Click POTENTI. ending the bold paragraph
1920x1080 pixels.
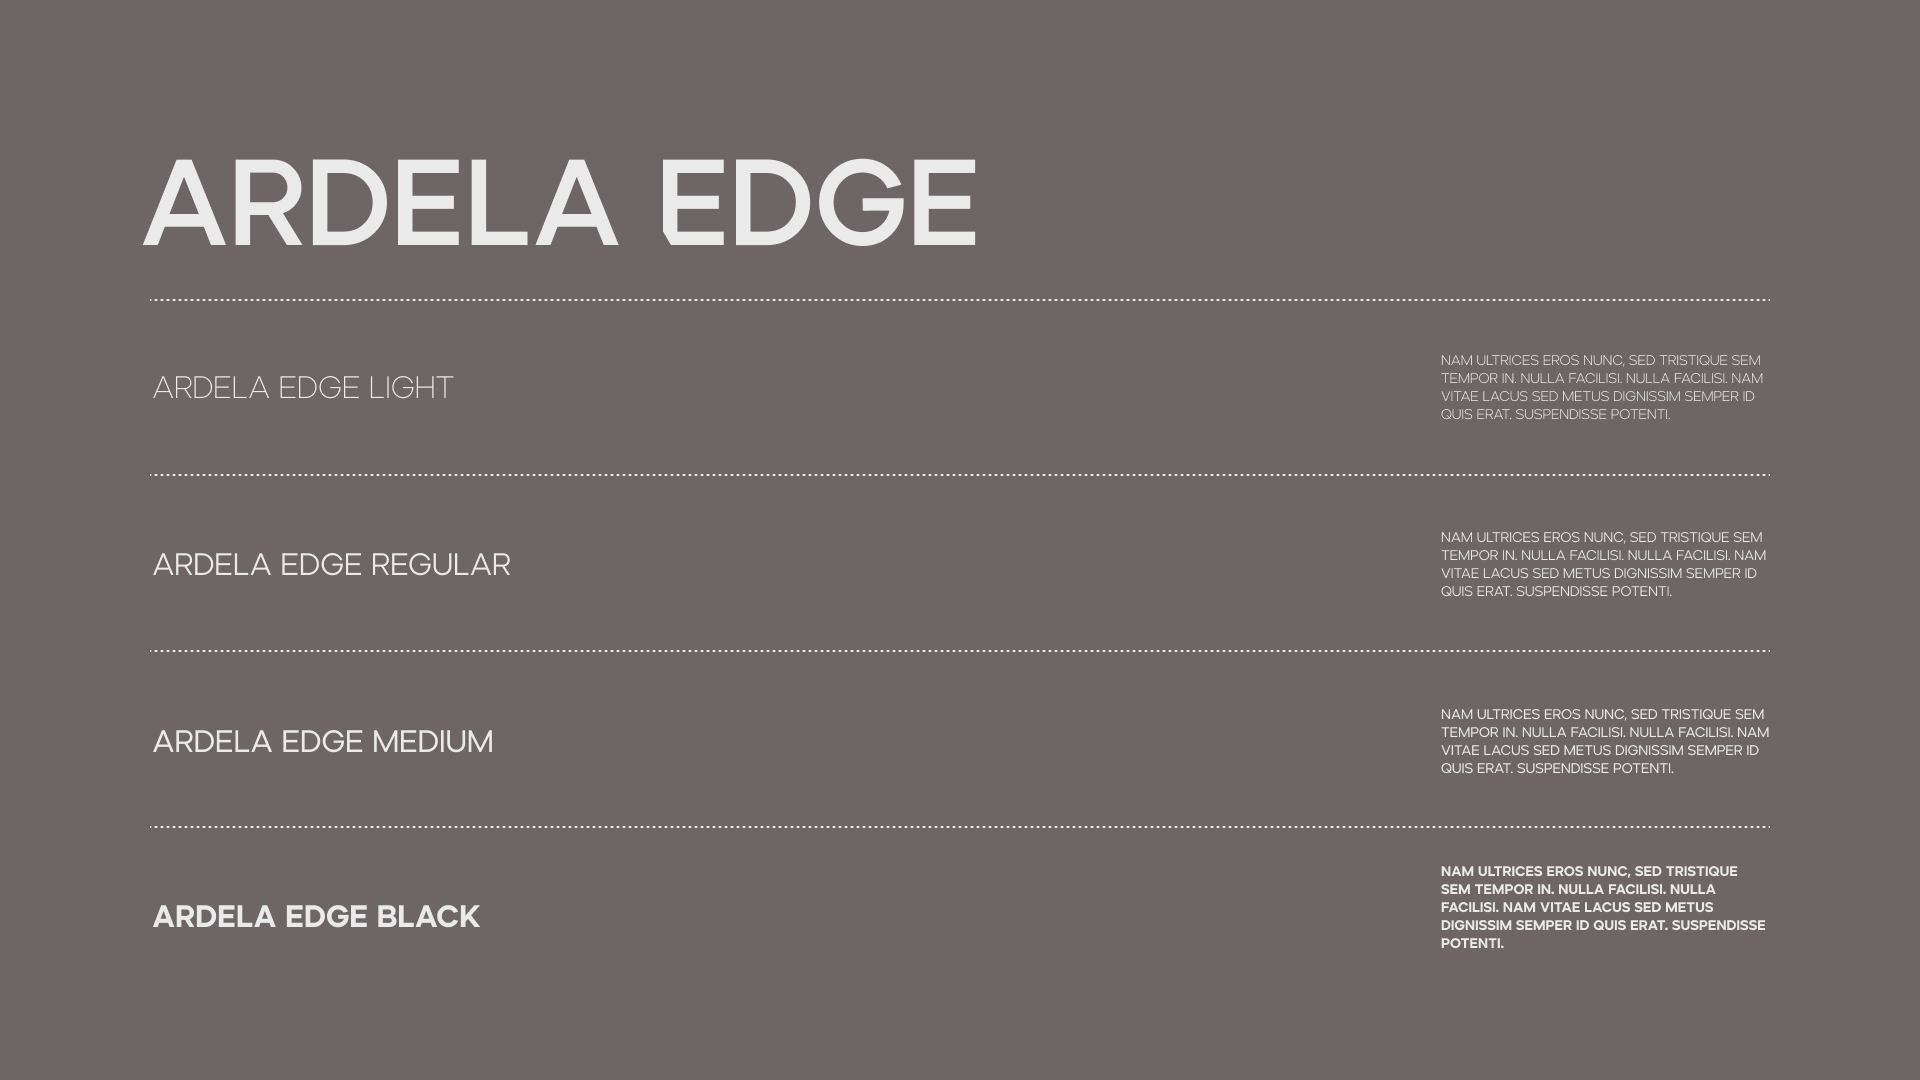[x=1472, y=943]
